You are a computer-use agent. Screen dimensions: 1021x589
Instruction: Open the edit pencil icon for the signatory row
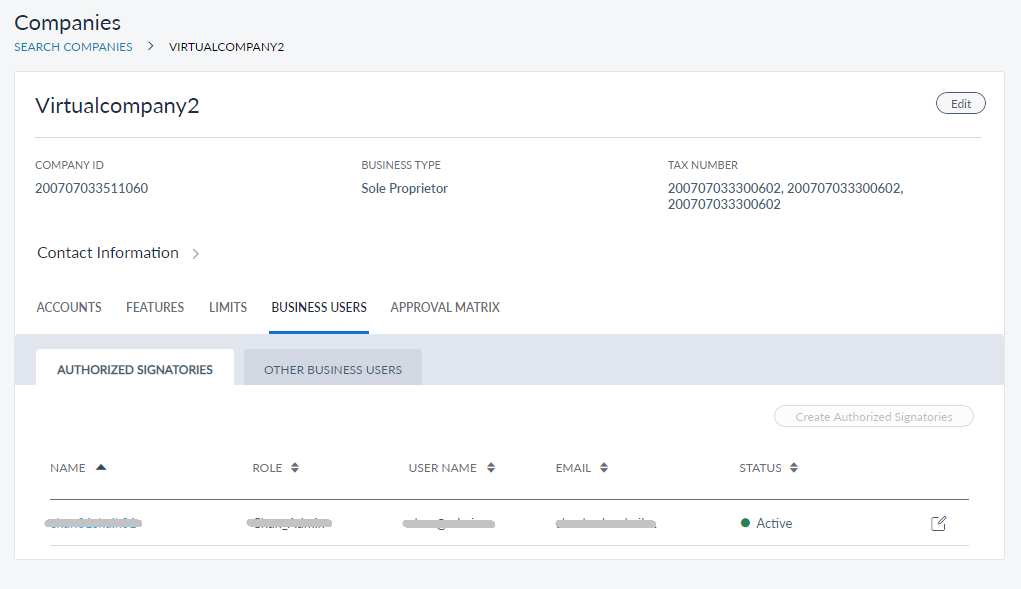[x=938, y=523]
